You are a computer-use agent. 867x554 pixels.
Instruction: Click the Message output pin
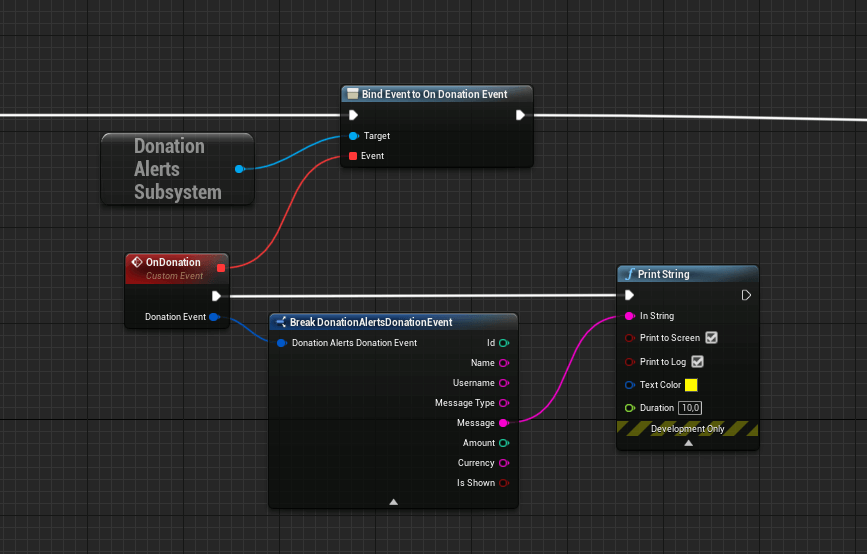point(503,423)
